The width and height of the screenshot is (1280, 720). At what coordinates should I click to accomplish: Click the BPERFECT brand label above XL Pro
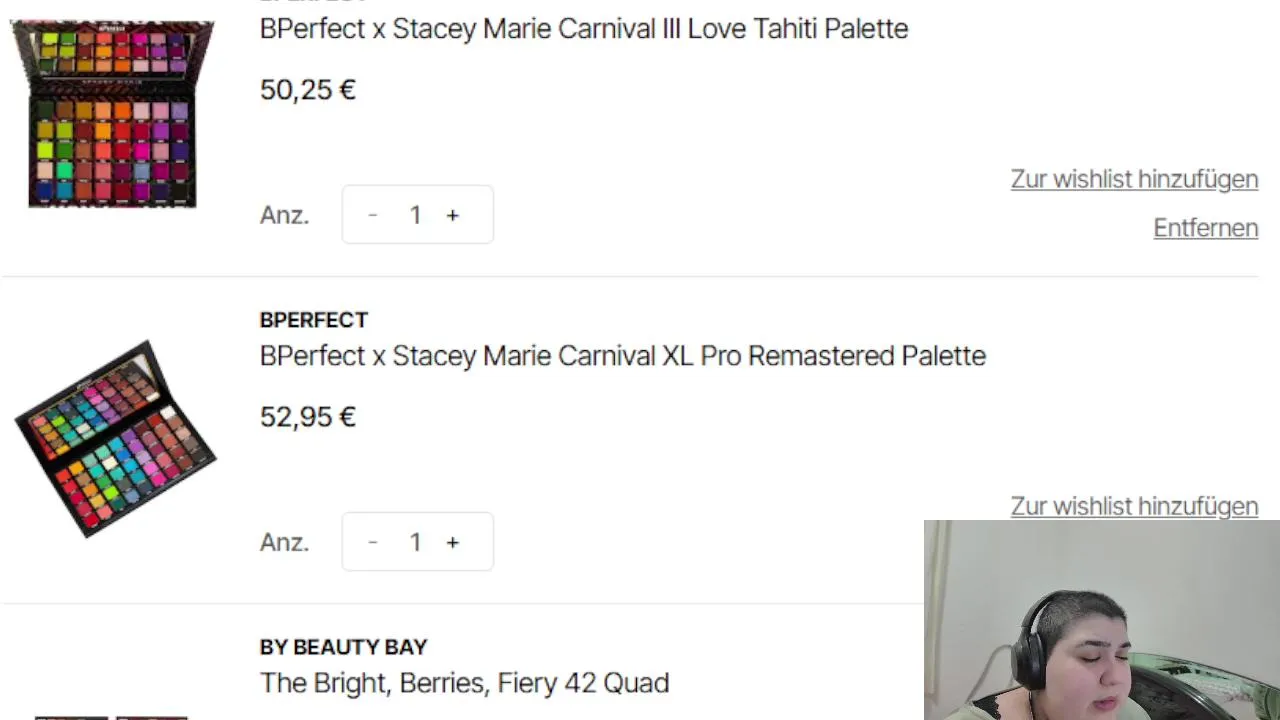click(x=314, y=320)
